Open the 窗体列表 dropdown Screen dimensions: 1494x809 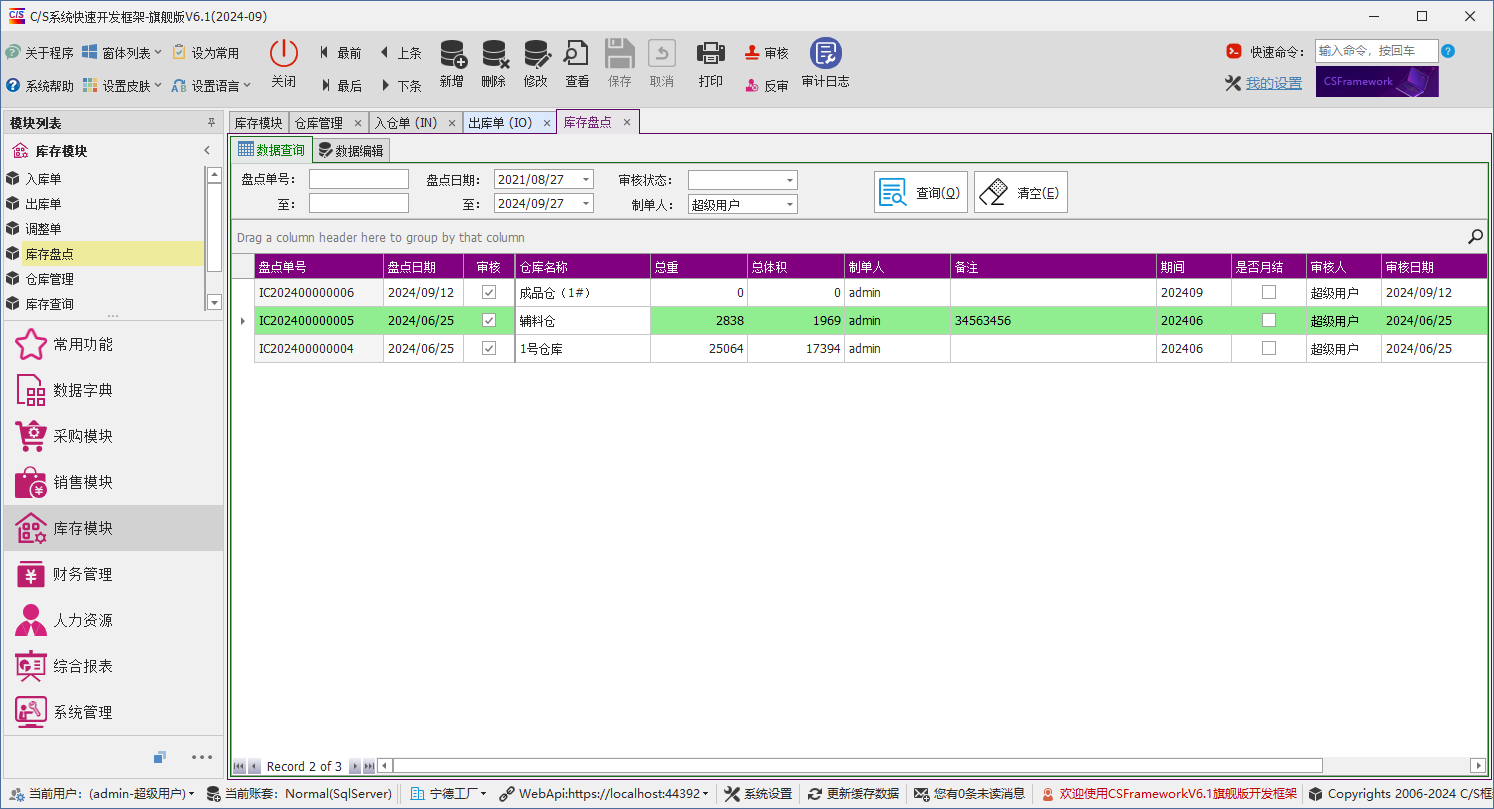122,53
